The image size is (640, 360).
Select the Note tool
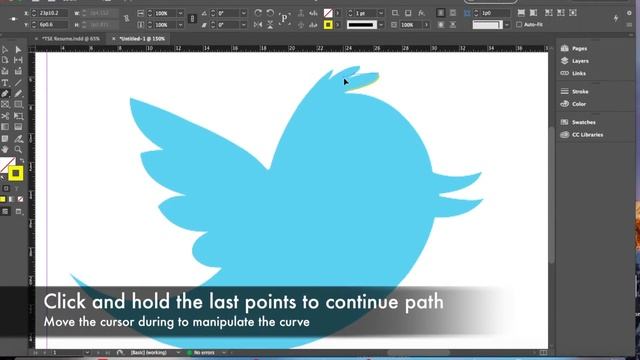coord(5,139)
